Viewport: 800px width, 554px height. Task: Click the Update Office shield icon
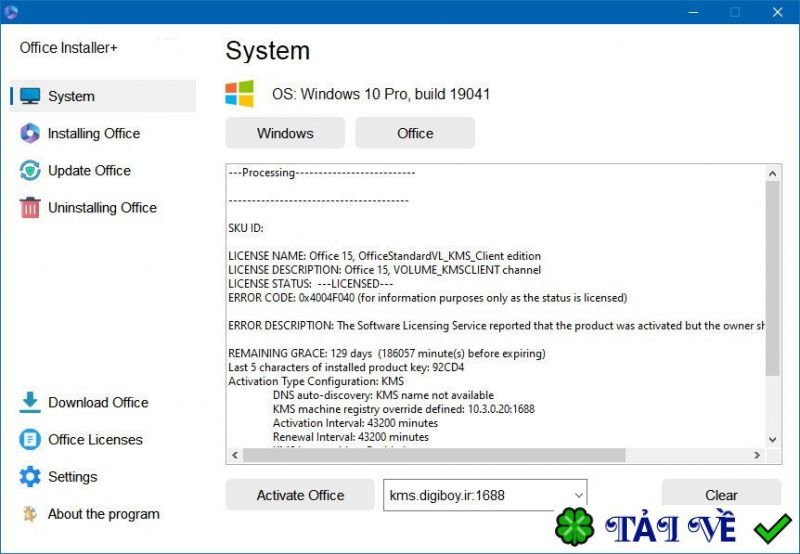tap(30, 170)
